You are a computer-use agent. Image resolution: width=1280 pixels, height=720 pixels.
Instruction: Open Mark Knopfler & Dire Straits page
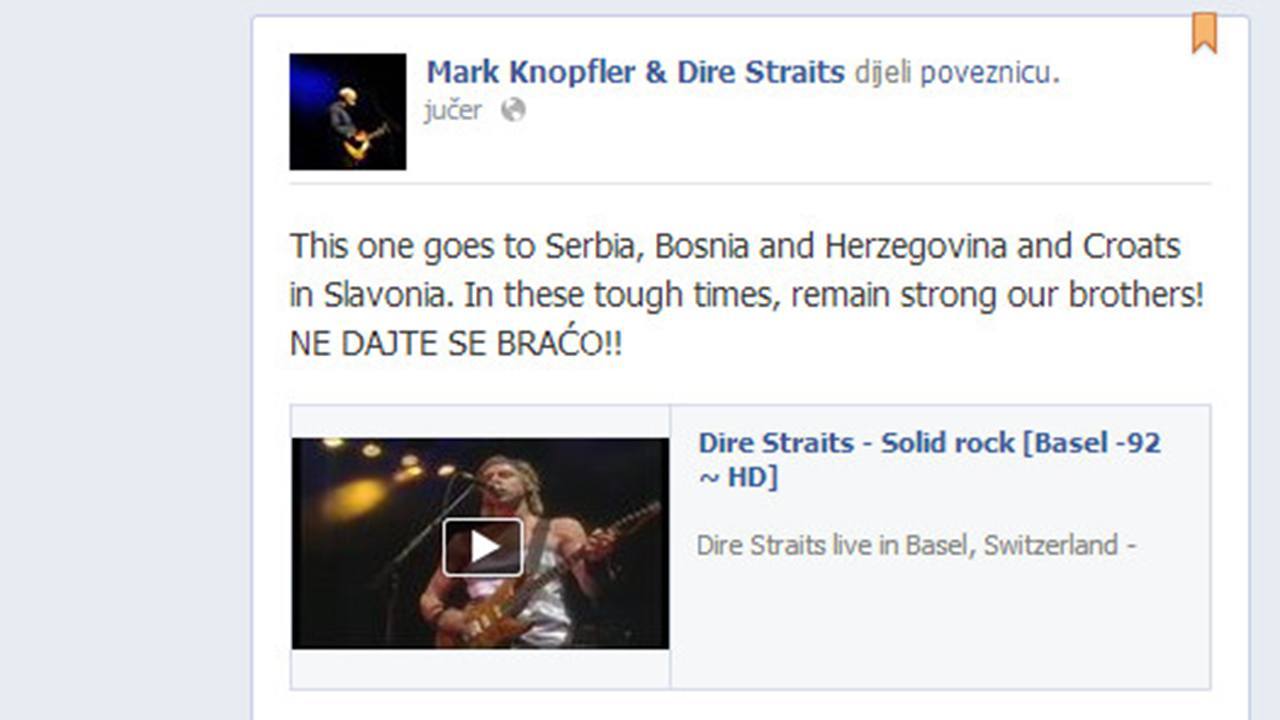pos(636,72)
